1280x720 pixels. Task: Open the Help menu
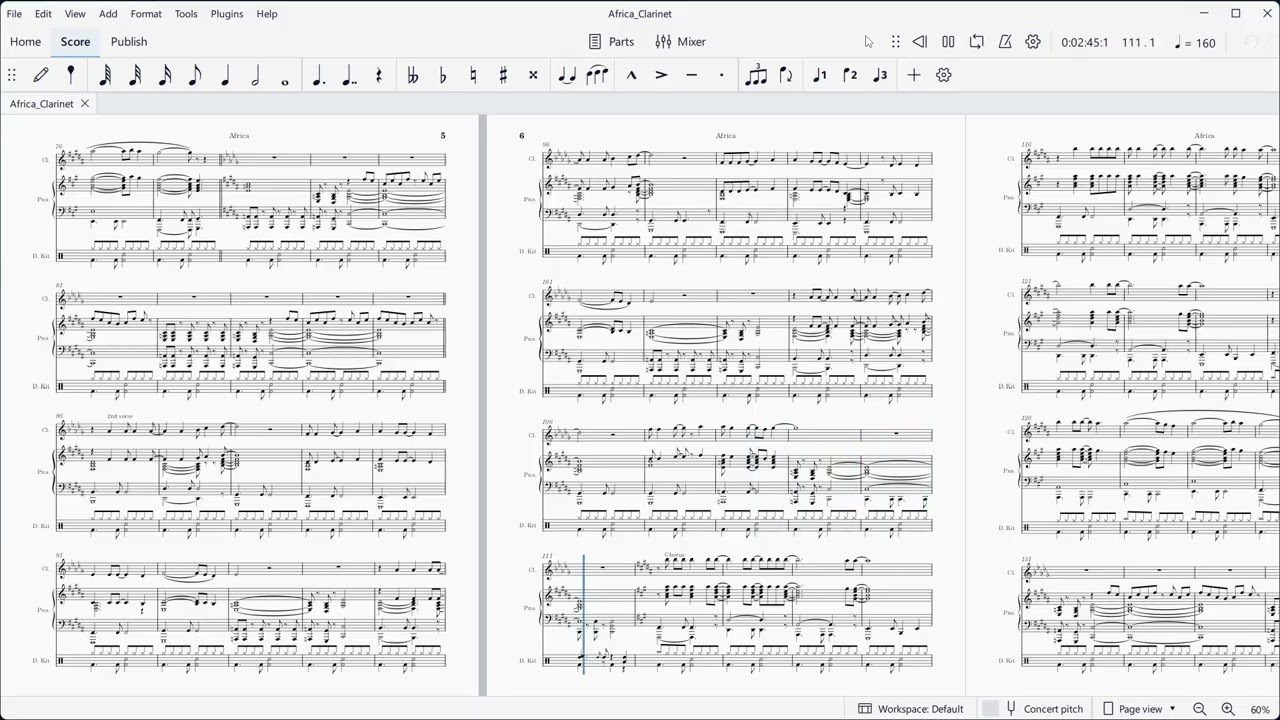tap(267, 14)
